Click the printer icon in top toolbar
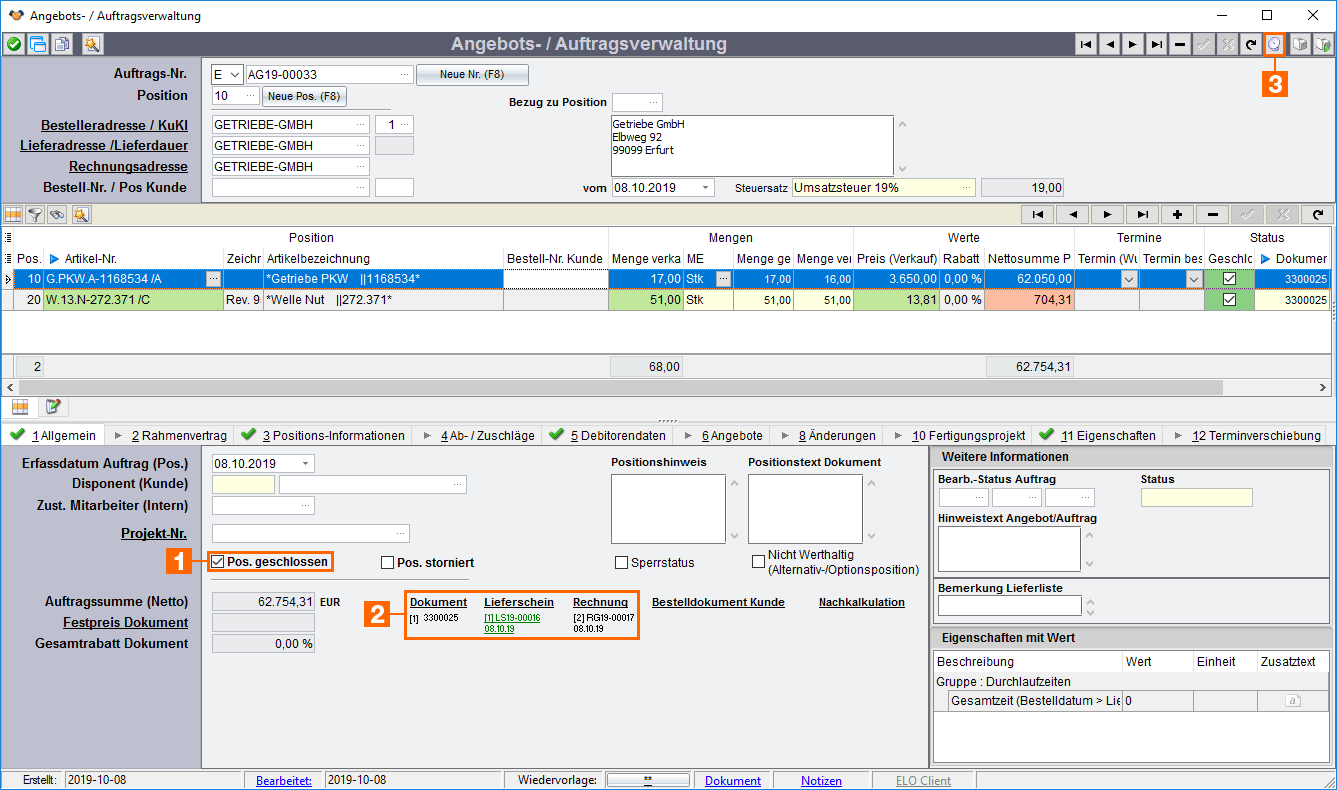This screenshot has height=790, width=1337. [x=1300, y=44]
